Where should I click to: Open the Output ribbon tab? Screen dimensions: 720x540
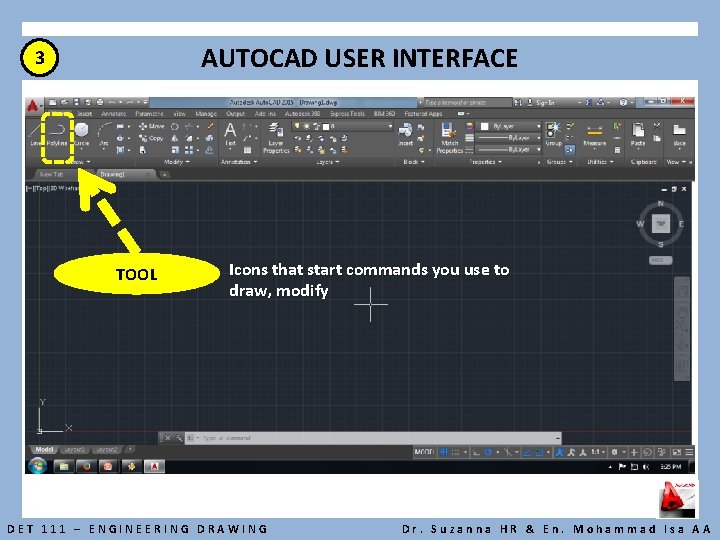tap(235, 113)
